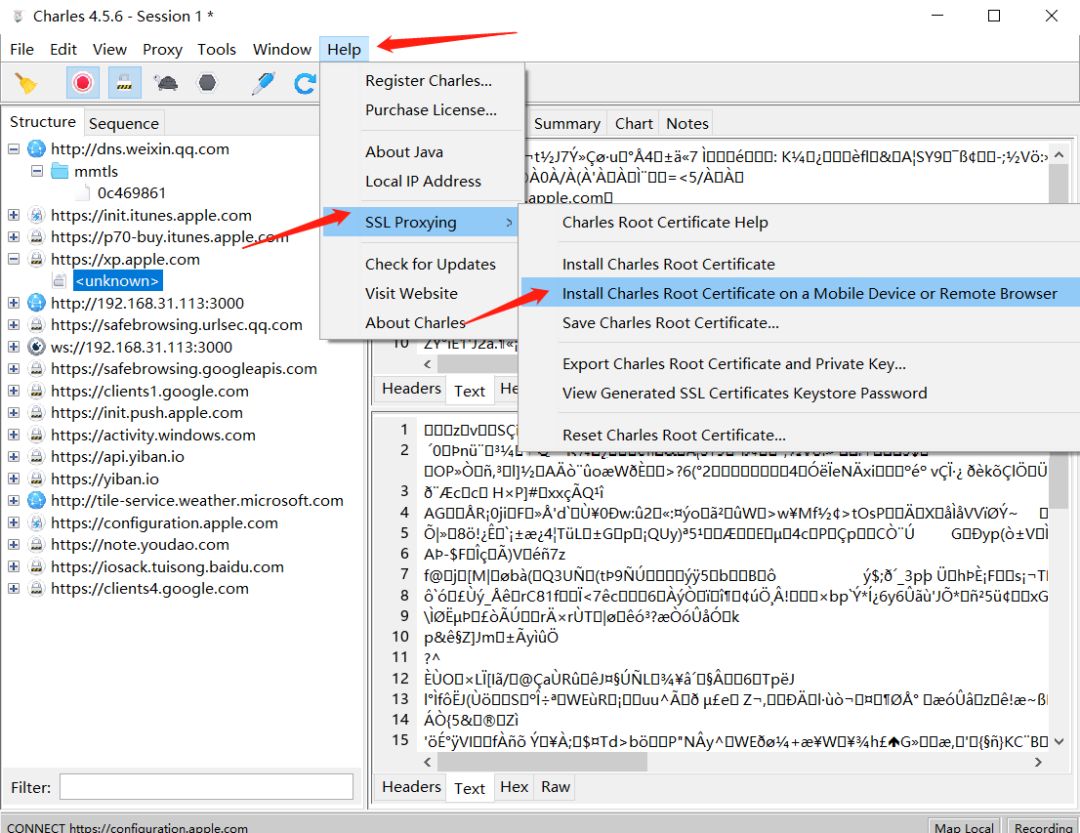The width and height of the screenshot is (1080, 833).
Task: Click globe icon for tile-service.weather.microsoft.com
Action: [37, 501]
